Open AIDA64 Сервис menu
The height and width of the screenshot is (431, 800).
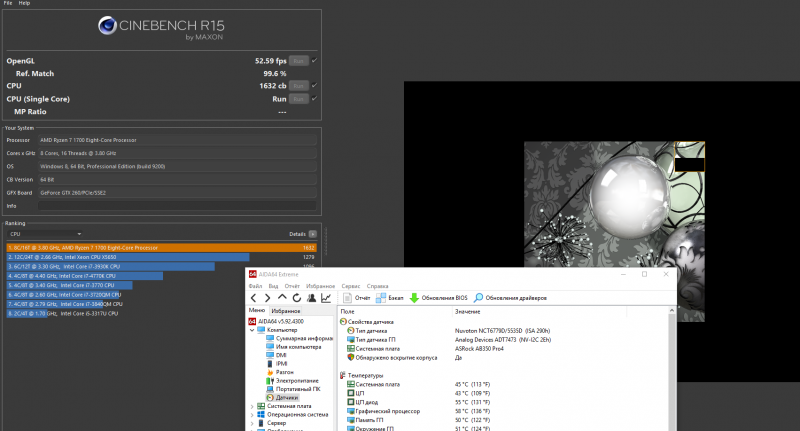pyautogui.click(x=351, y=286)
